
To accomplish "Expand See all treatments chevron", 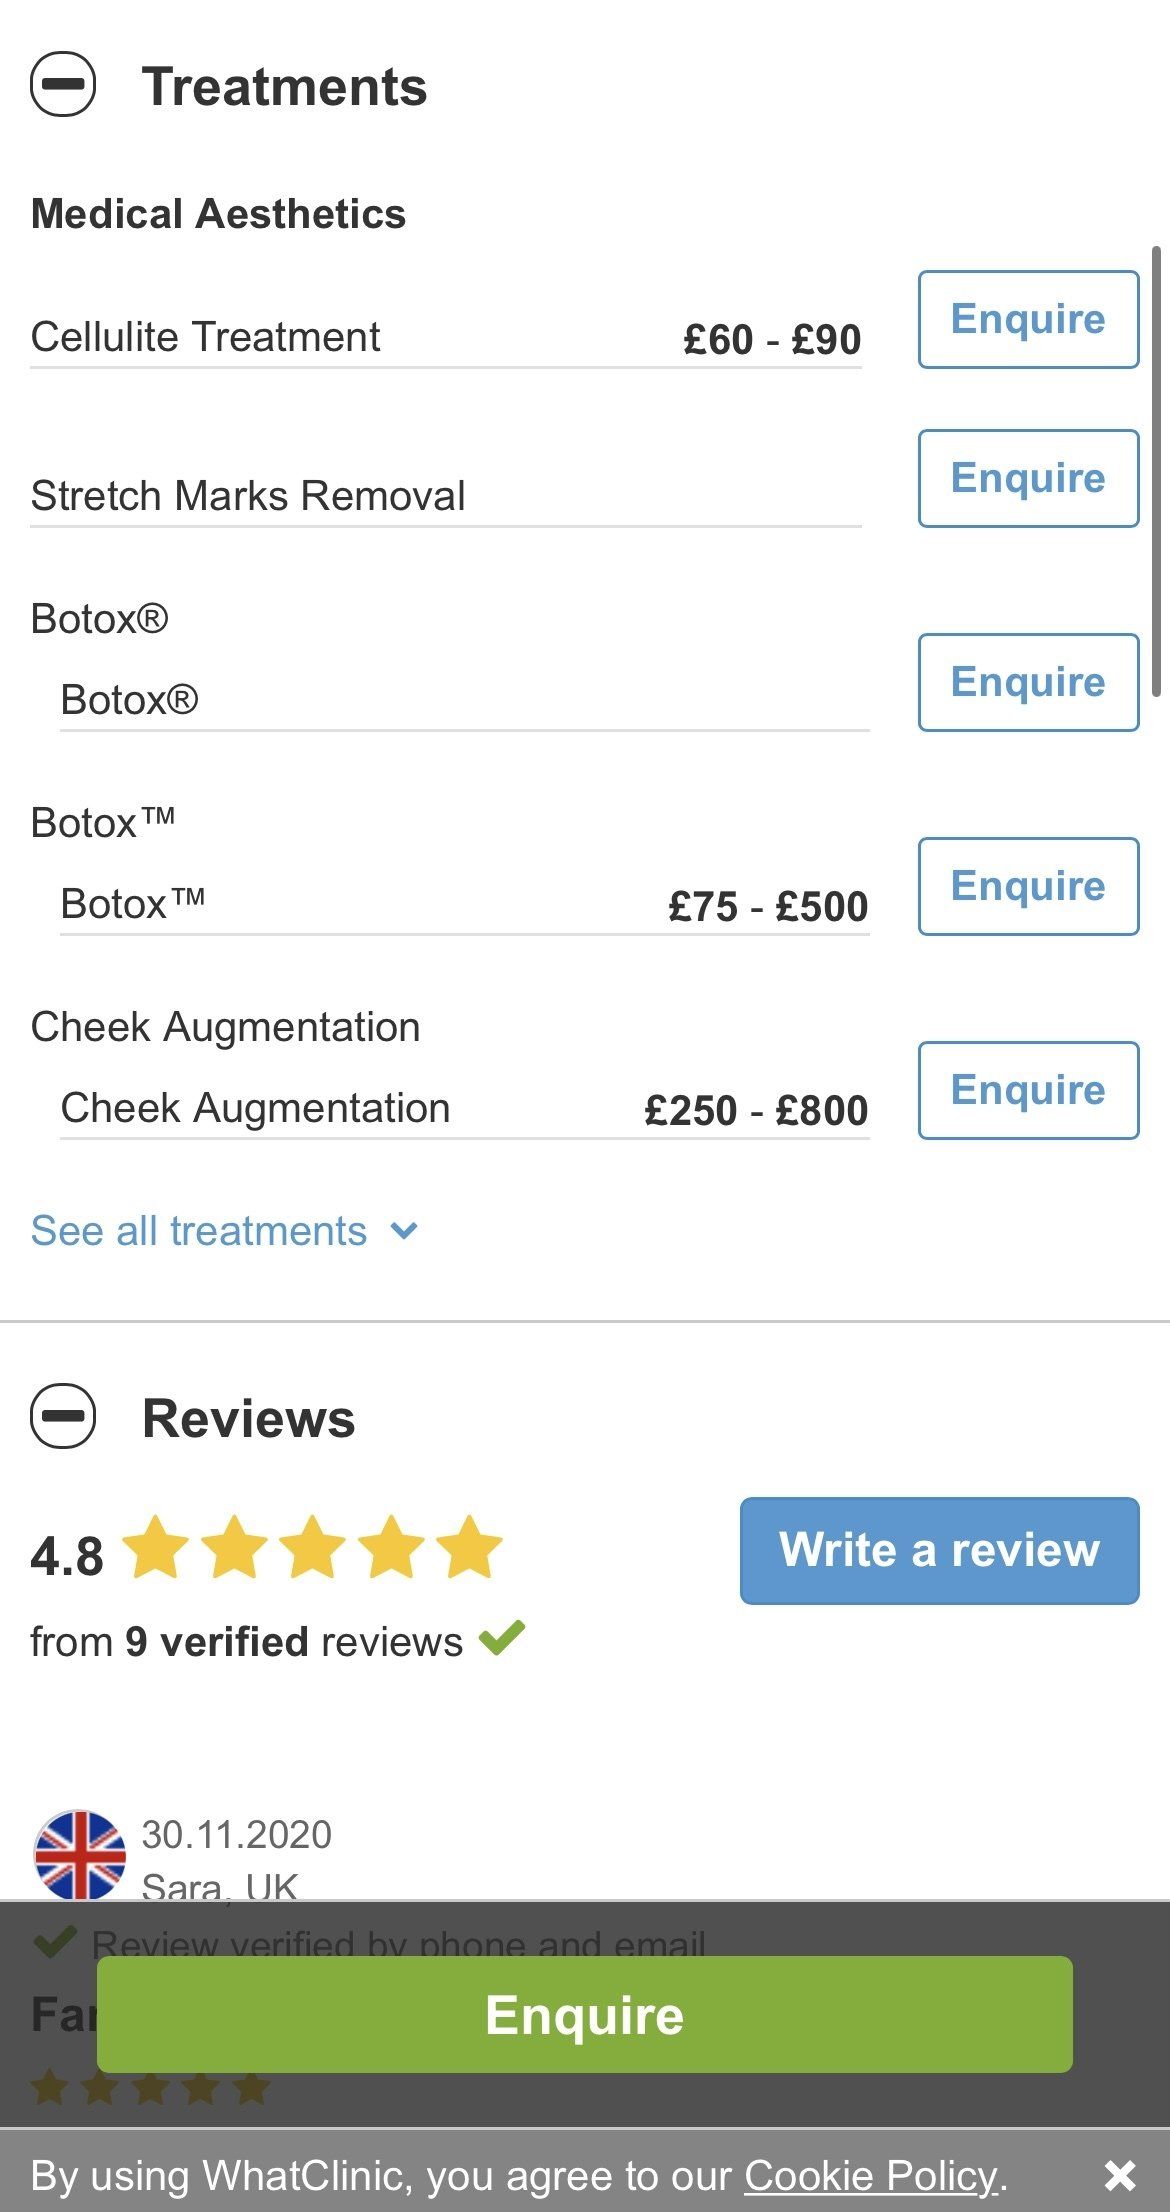I will point(404,1231).
